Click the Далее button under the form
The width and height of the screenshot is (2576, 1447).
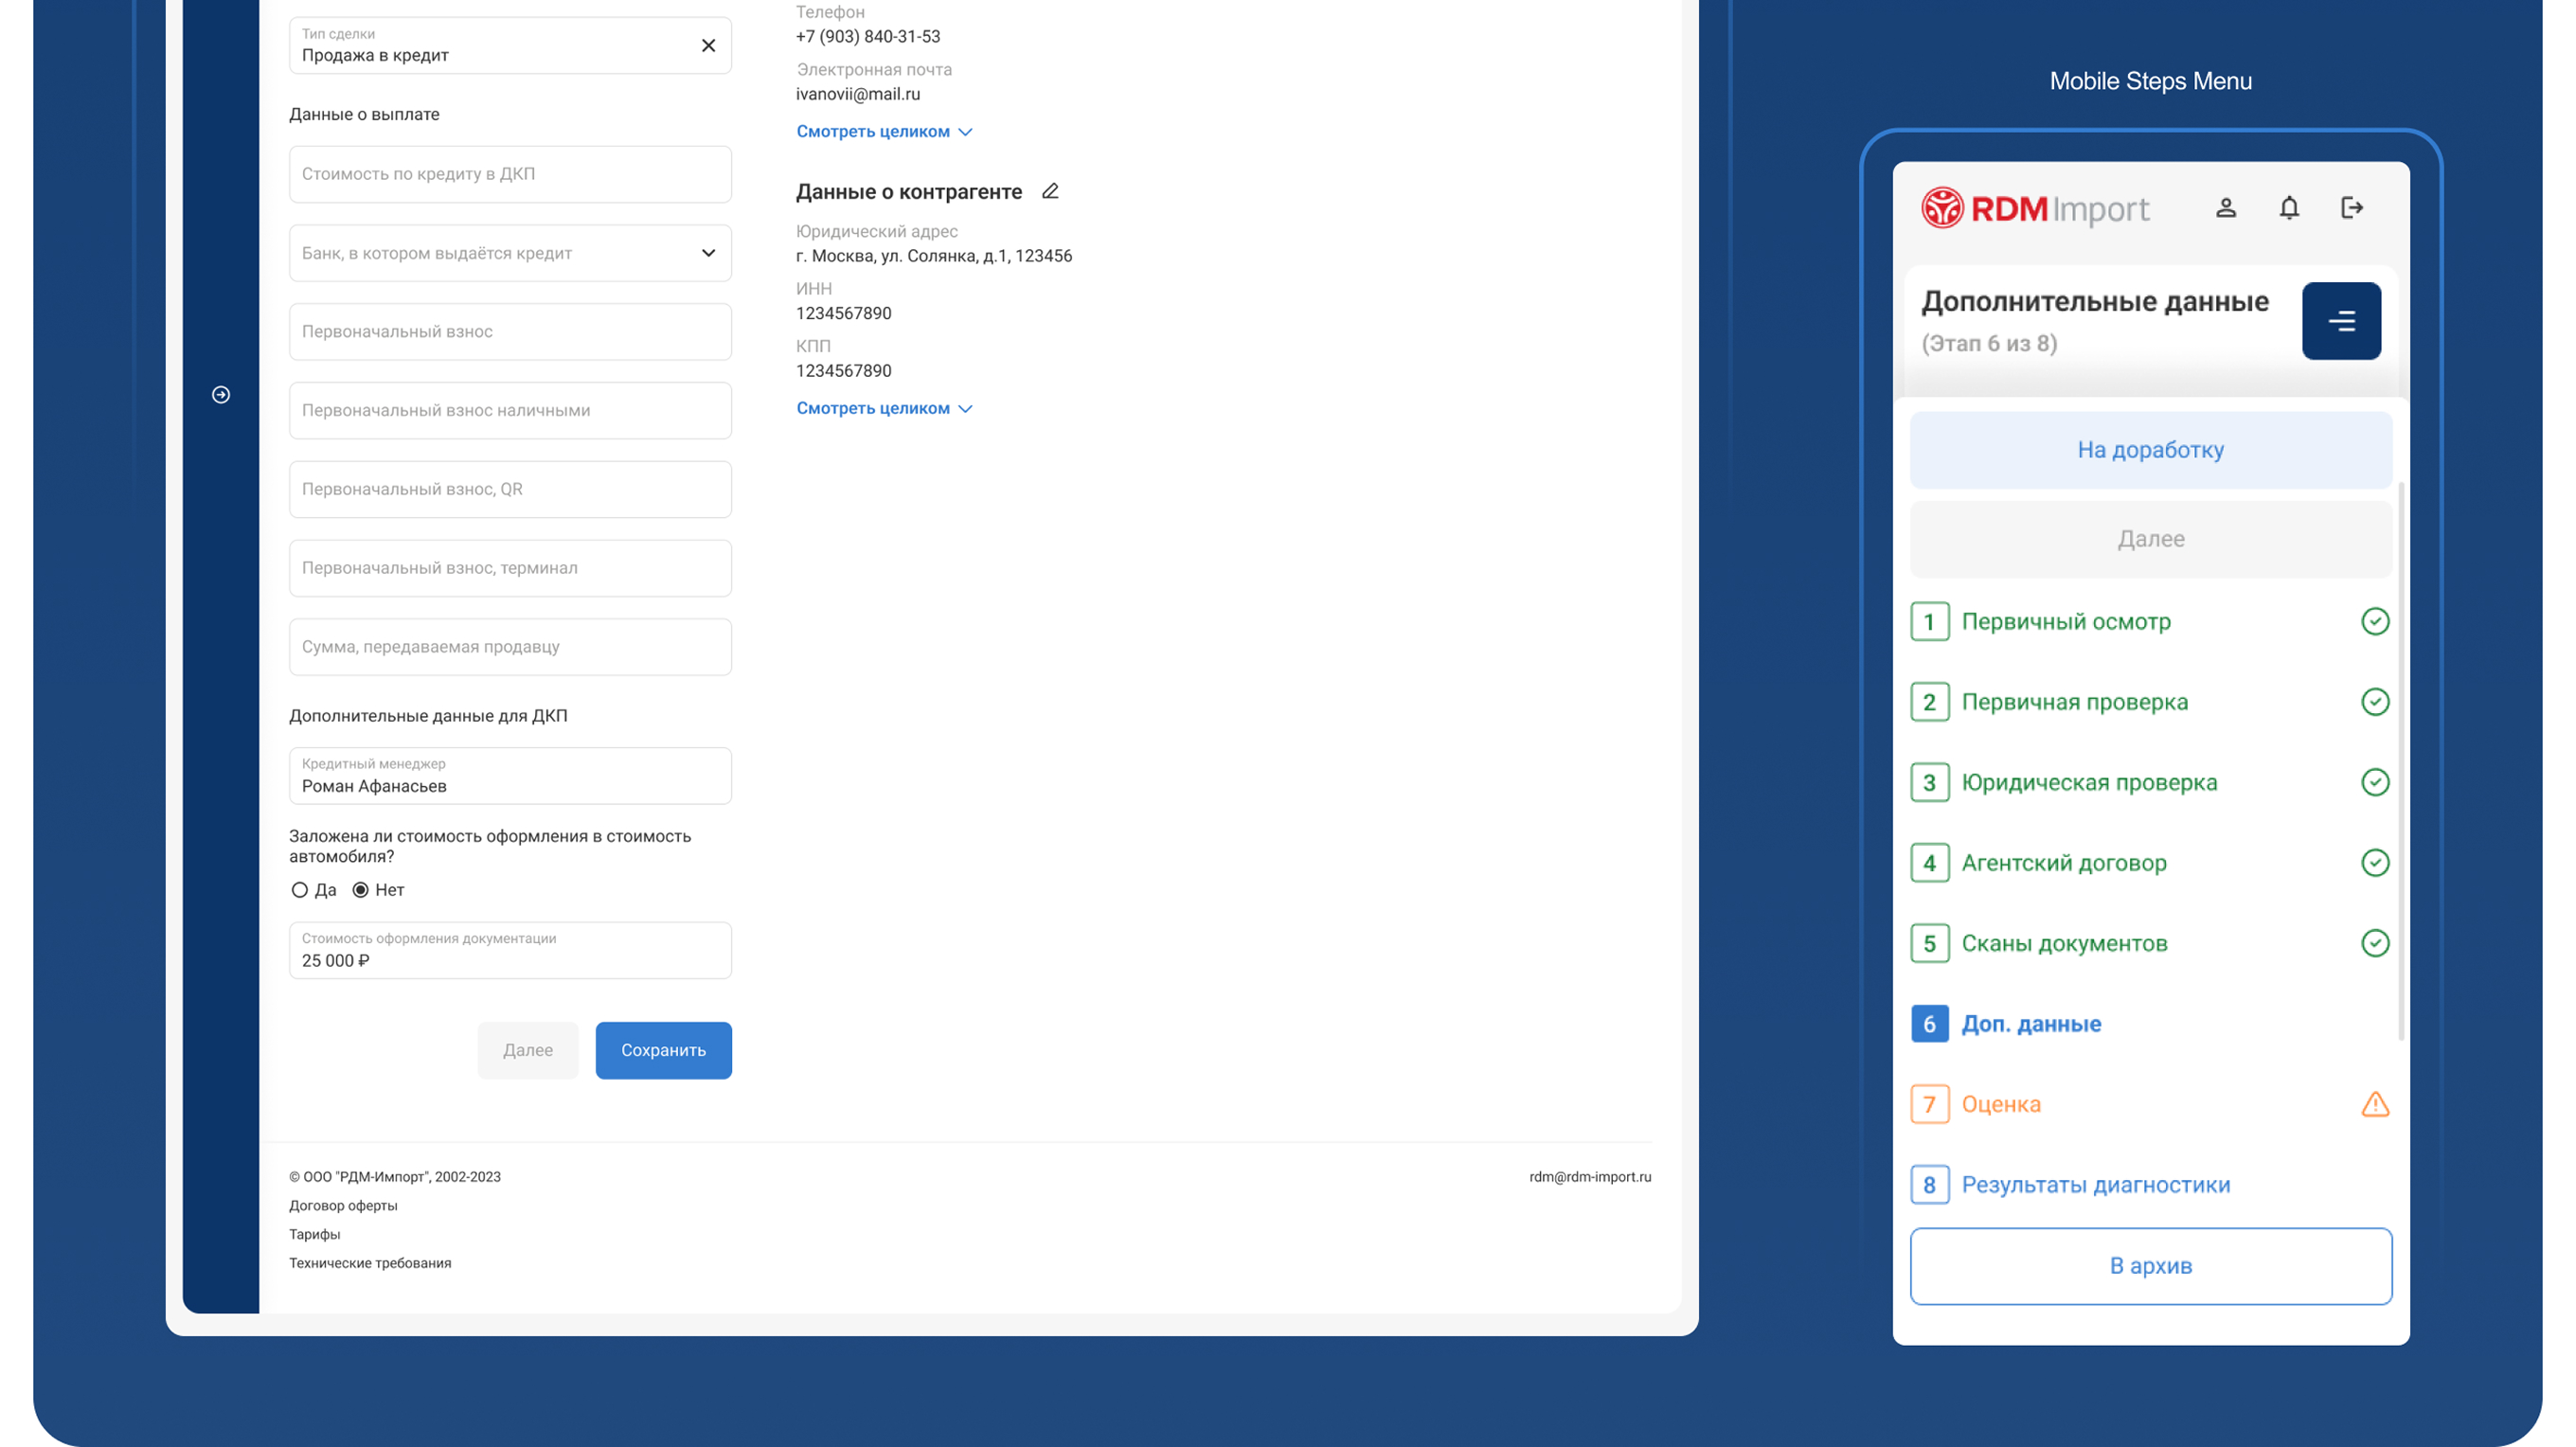coord(527,1050)
